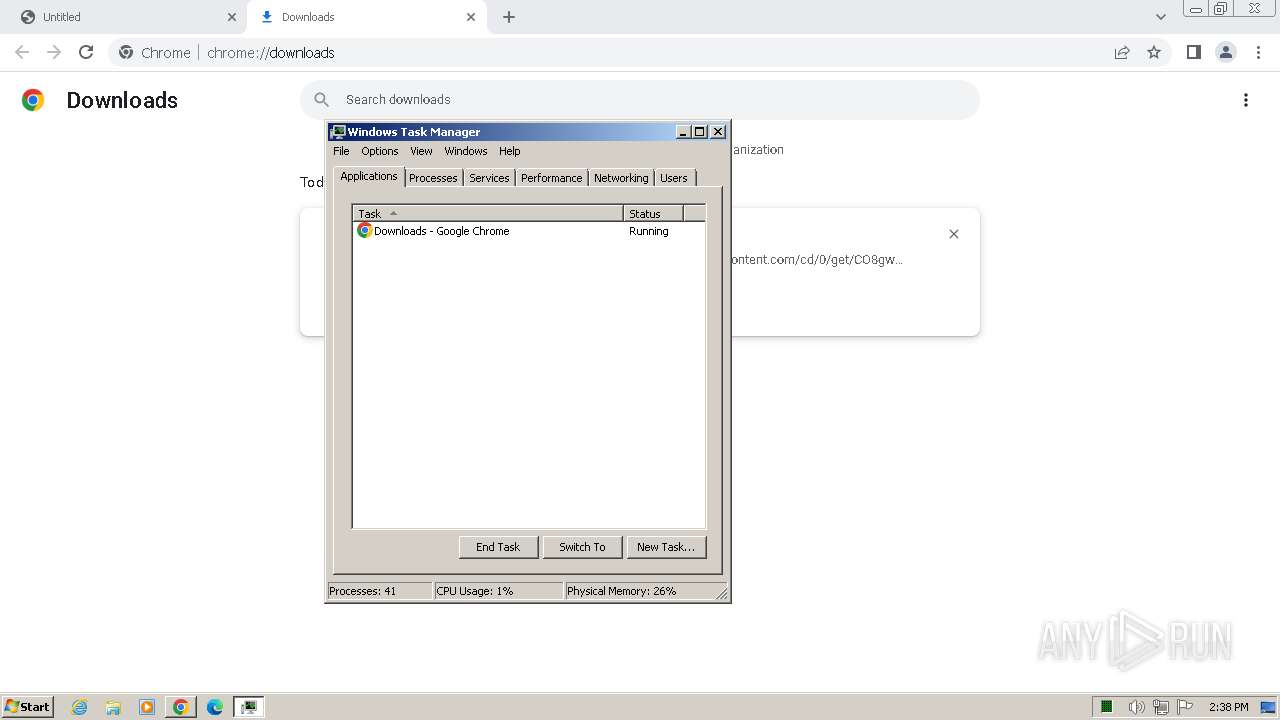This screenshot has width=1280, height=720.
Task: Expand the Chrome tab search dropdown
Action: tap(1160, 17)
